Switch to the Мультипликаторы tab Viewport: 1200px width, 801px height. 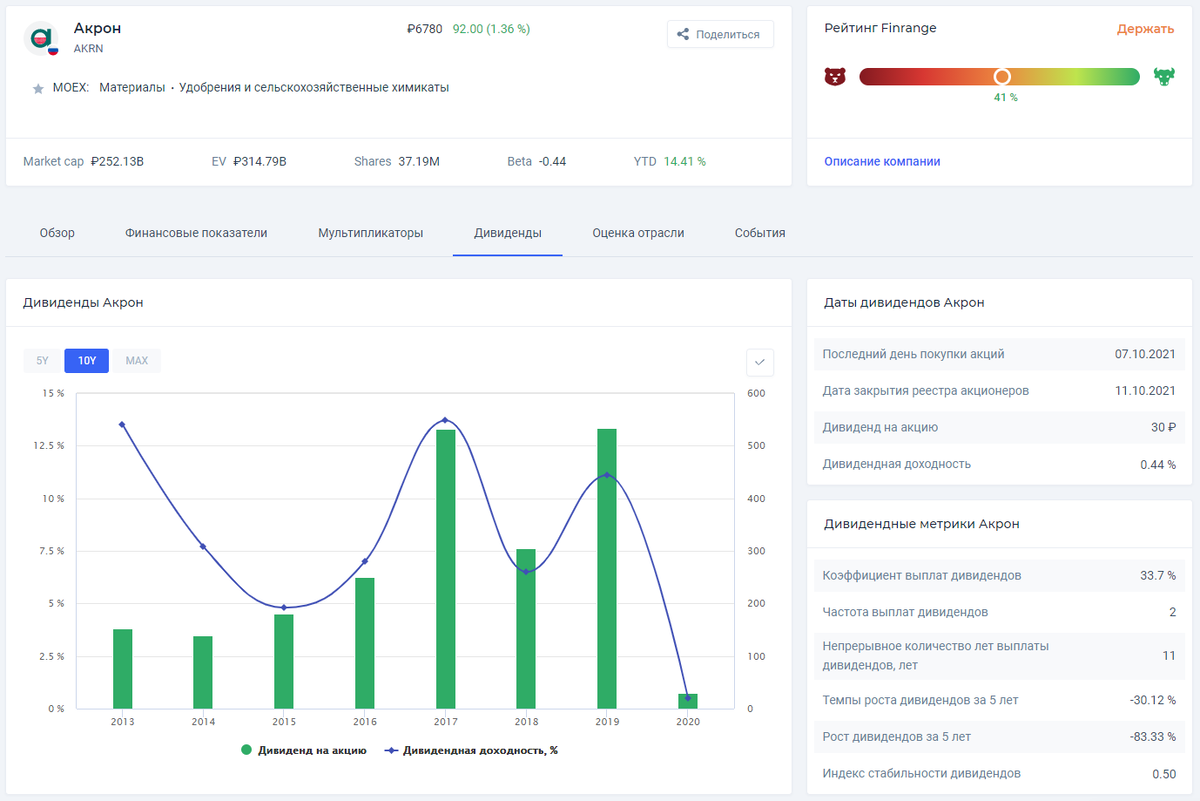click(371, 233)
